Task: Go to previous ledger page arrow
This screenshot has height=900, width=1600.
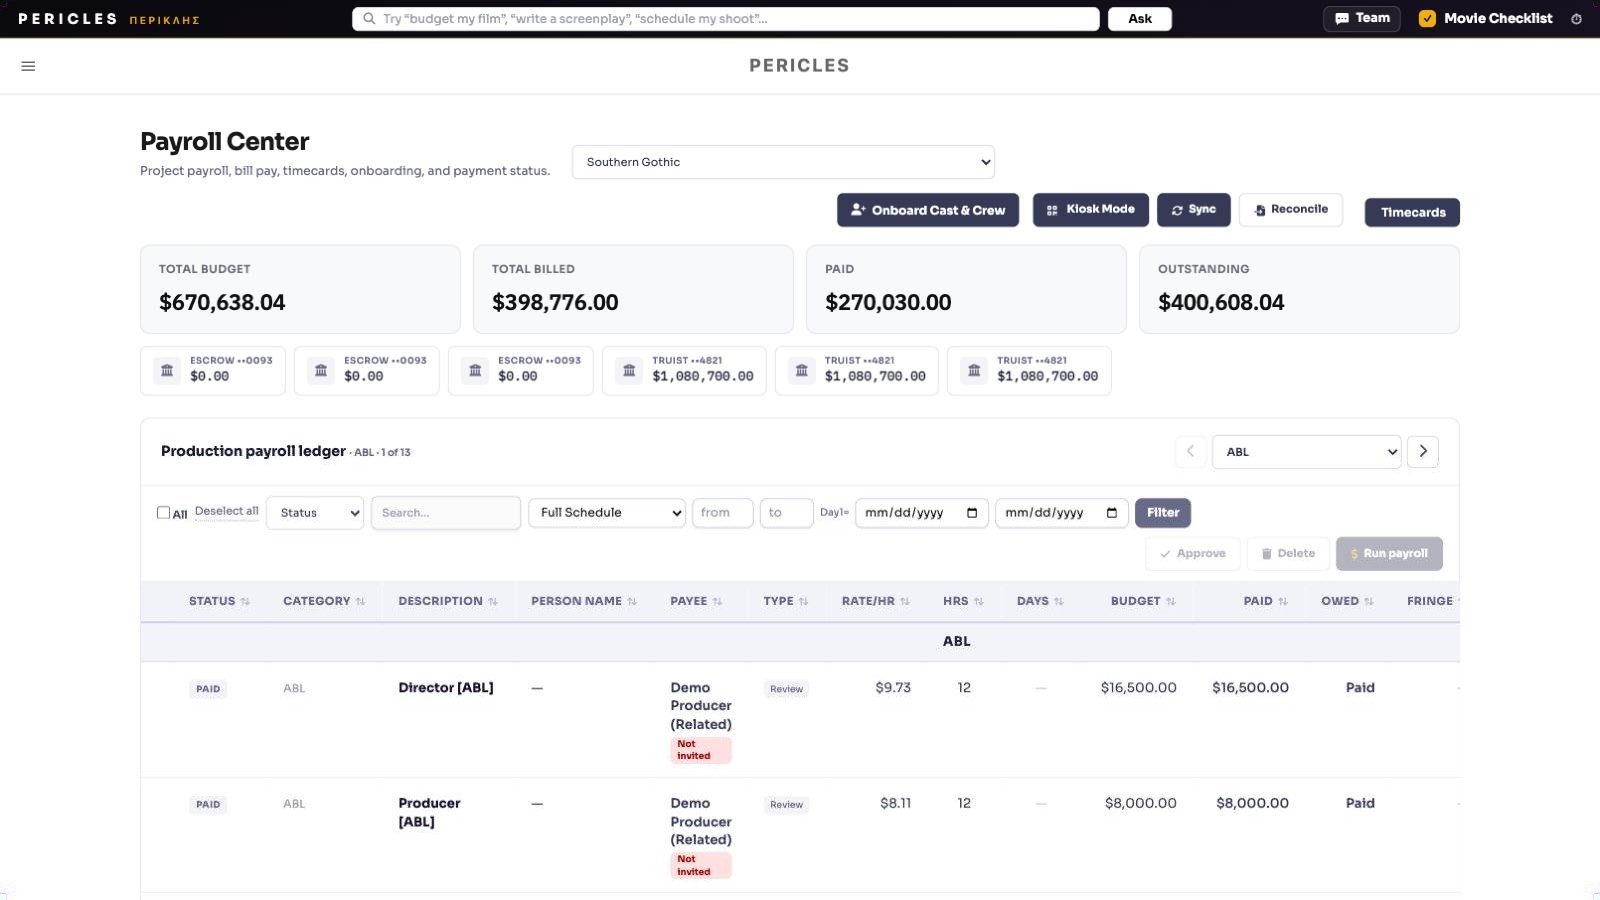Action: [x=1190, y=452]
